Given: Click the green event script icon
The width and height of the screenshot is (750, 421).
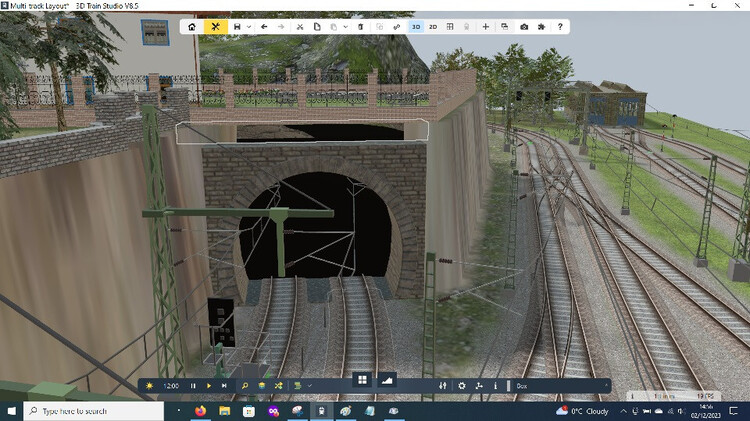Looking at the screenshot, I should pyautogui.click(x=298, y=386).
